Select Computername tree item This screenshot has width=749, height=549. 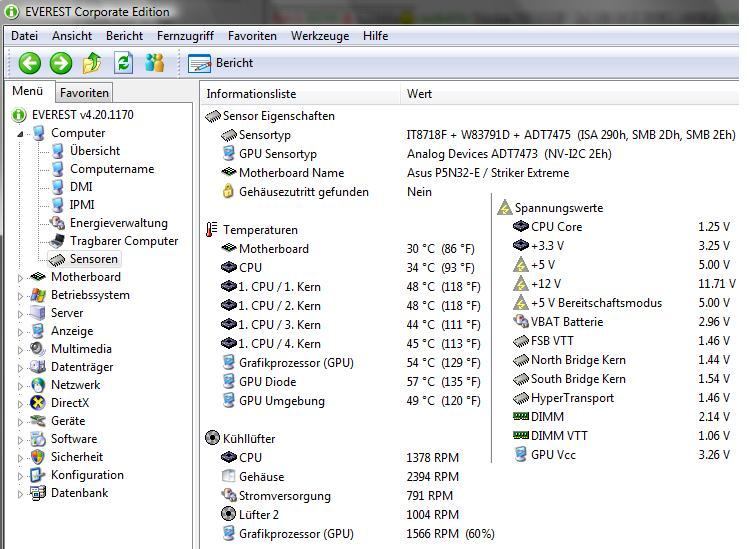(112, 169)
